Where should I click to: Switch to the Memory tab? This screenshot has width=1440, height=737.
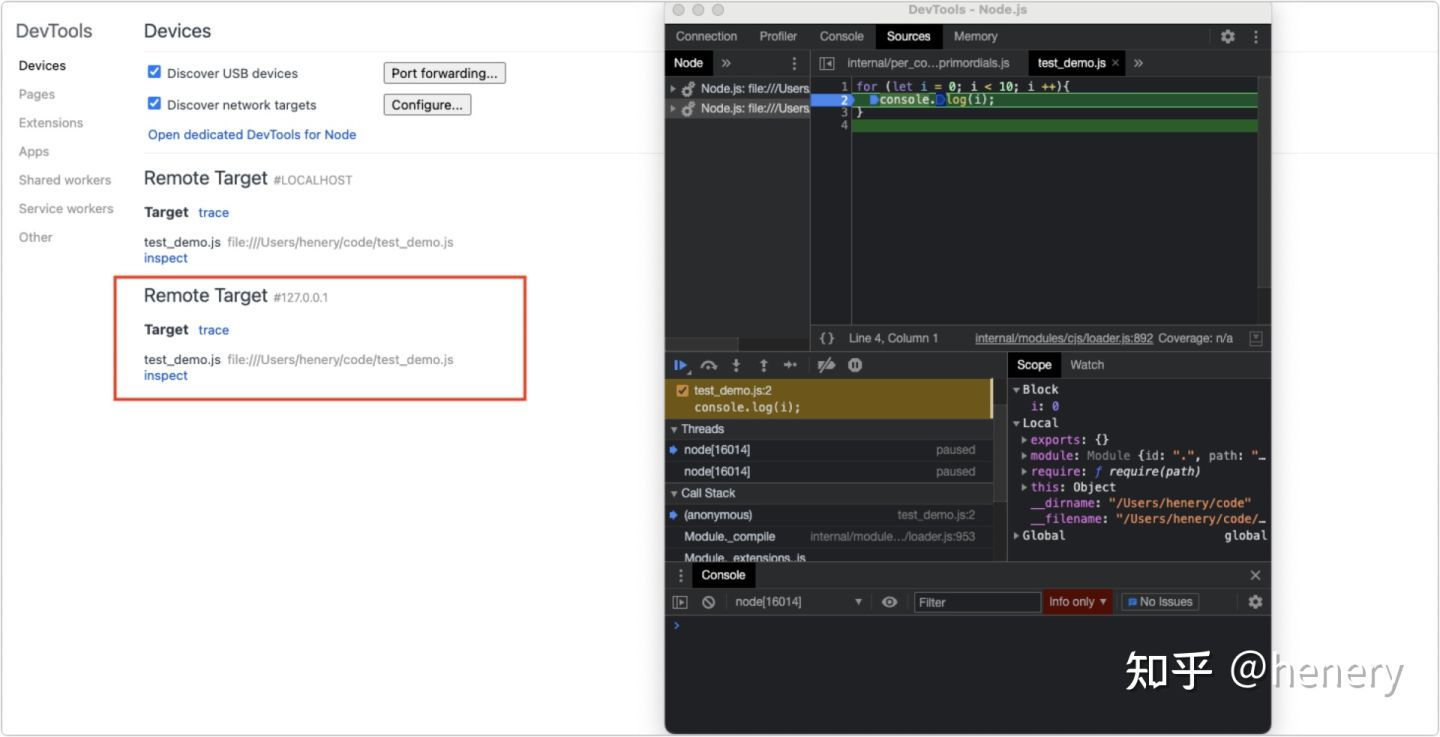976,36
